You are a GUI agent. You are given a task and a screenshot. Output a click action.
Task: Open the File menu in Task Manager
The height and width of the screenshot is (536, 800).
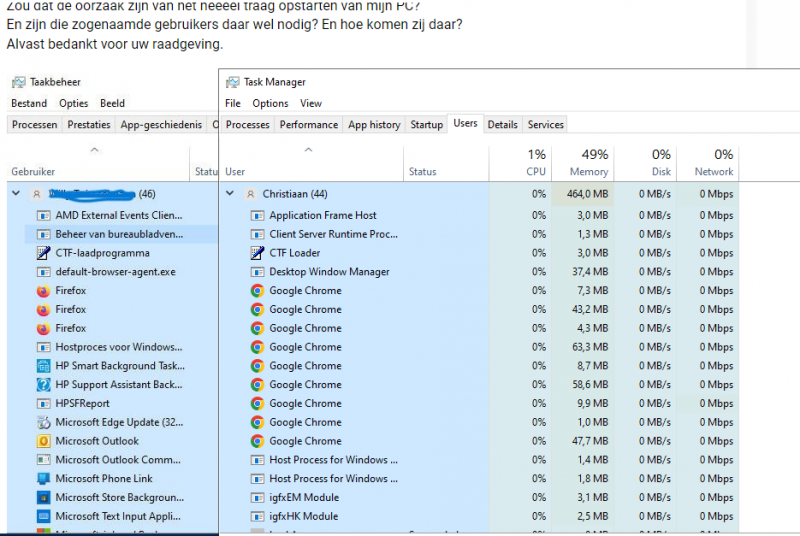233,103
